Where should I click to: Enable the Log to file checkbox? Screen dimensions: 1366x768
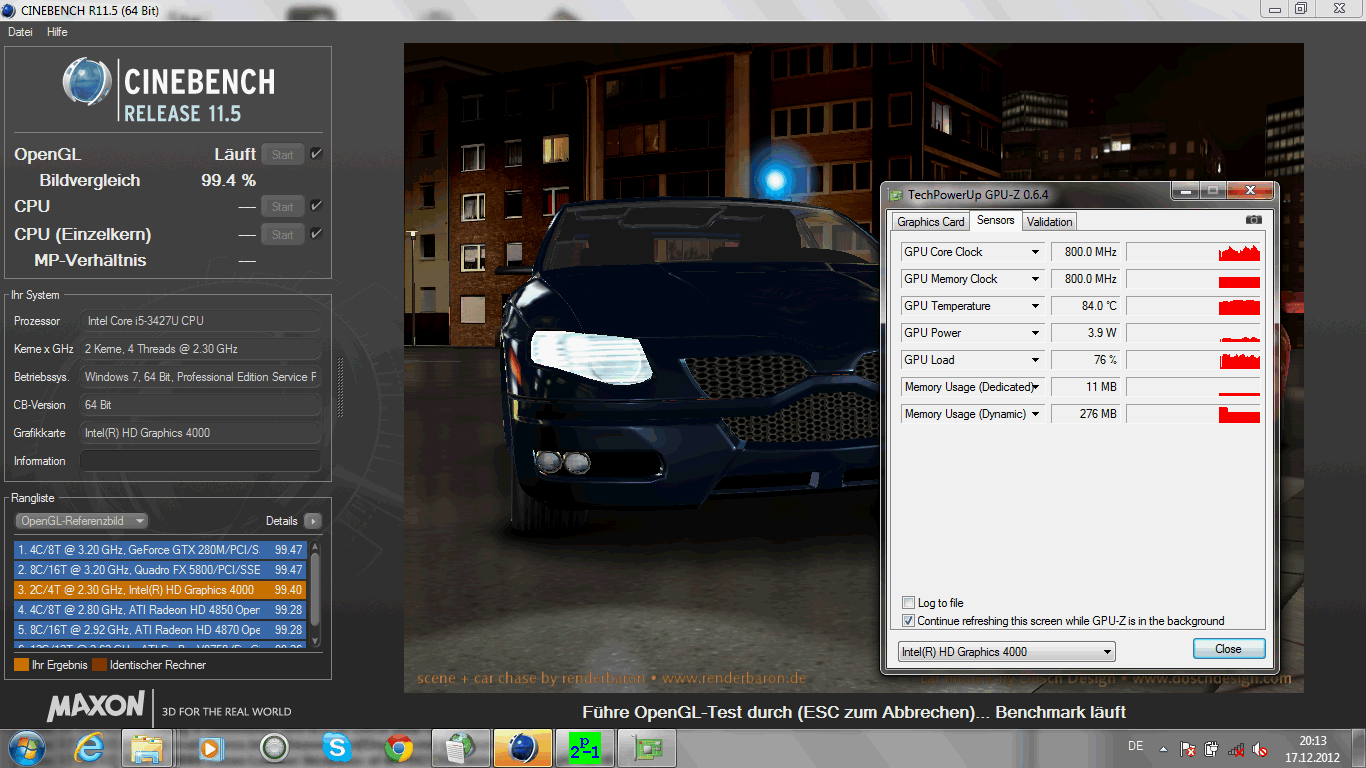pyautogui.click(x=908, y=603)
